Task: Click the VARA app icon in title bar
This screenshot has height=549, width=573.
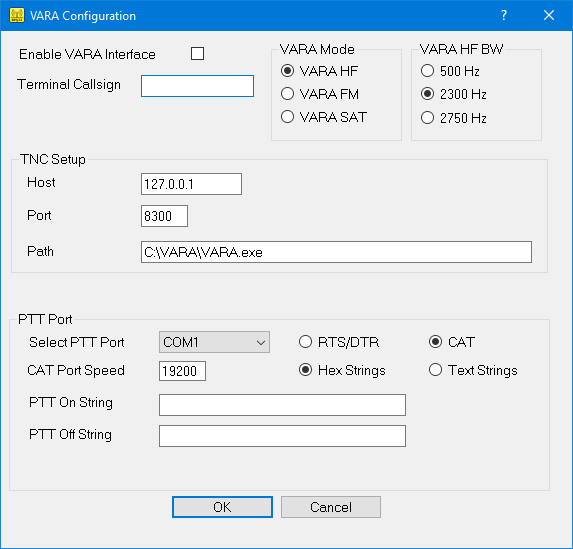Action: pyautogui.click(x=17, y=15)
